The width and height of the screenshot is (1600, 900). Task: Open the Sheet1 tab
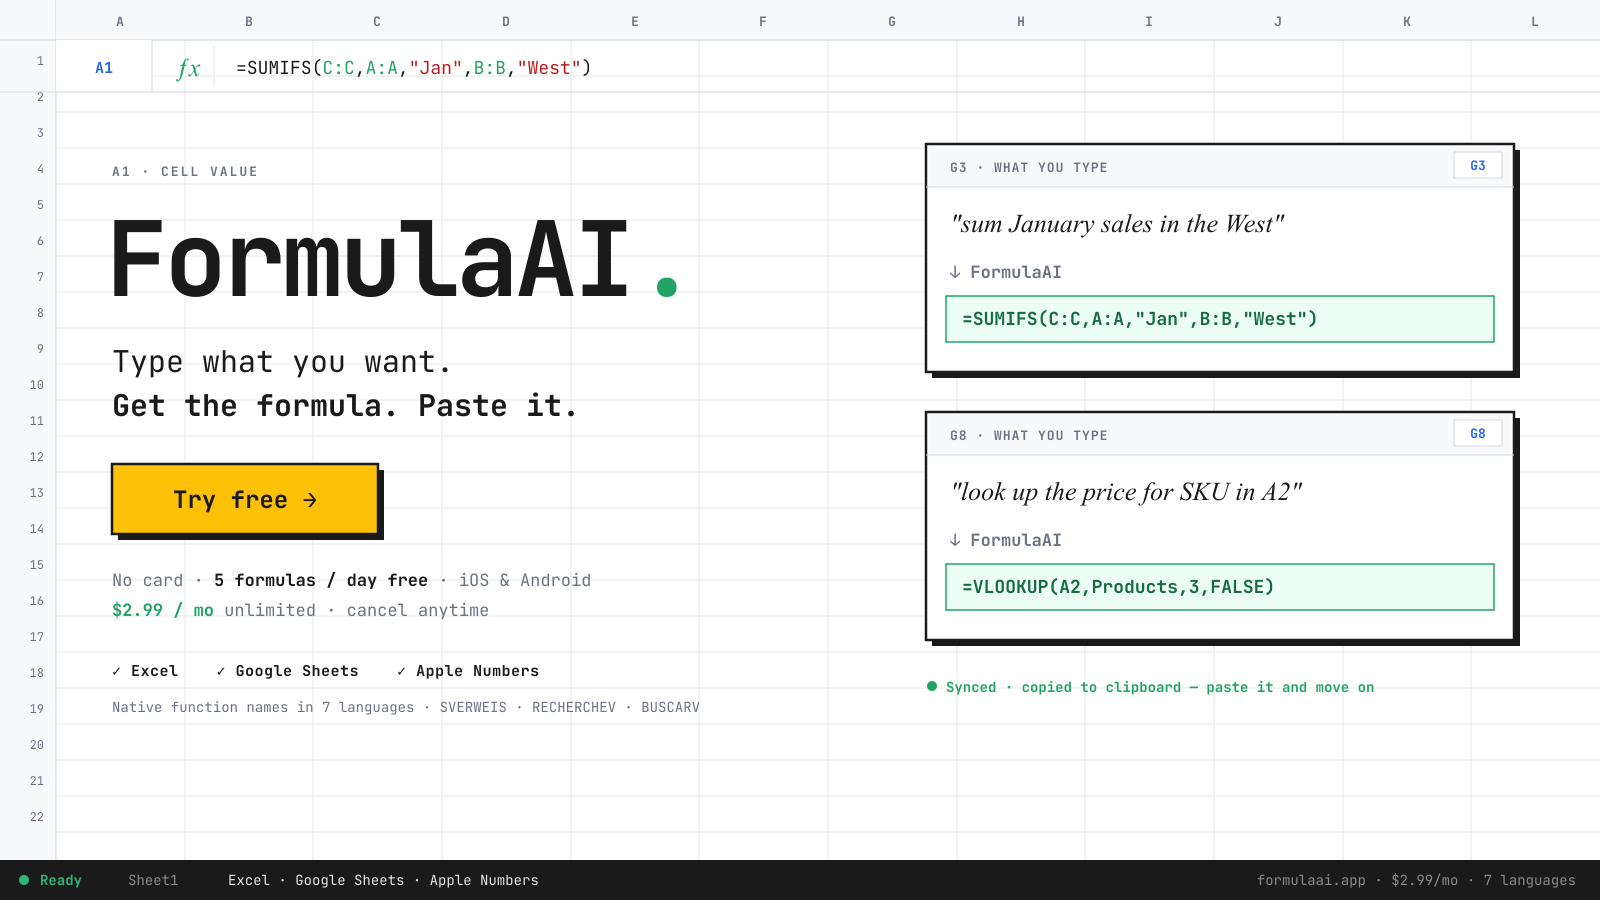(153, 880)
